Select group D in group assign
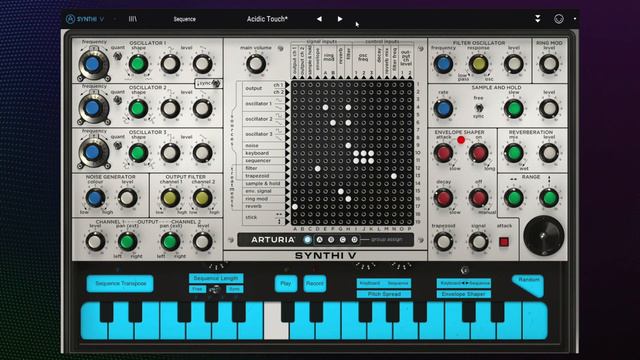Screen dimensions: 640x360 [x=354, y=240]
